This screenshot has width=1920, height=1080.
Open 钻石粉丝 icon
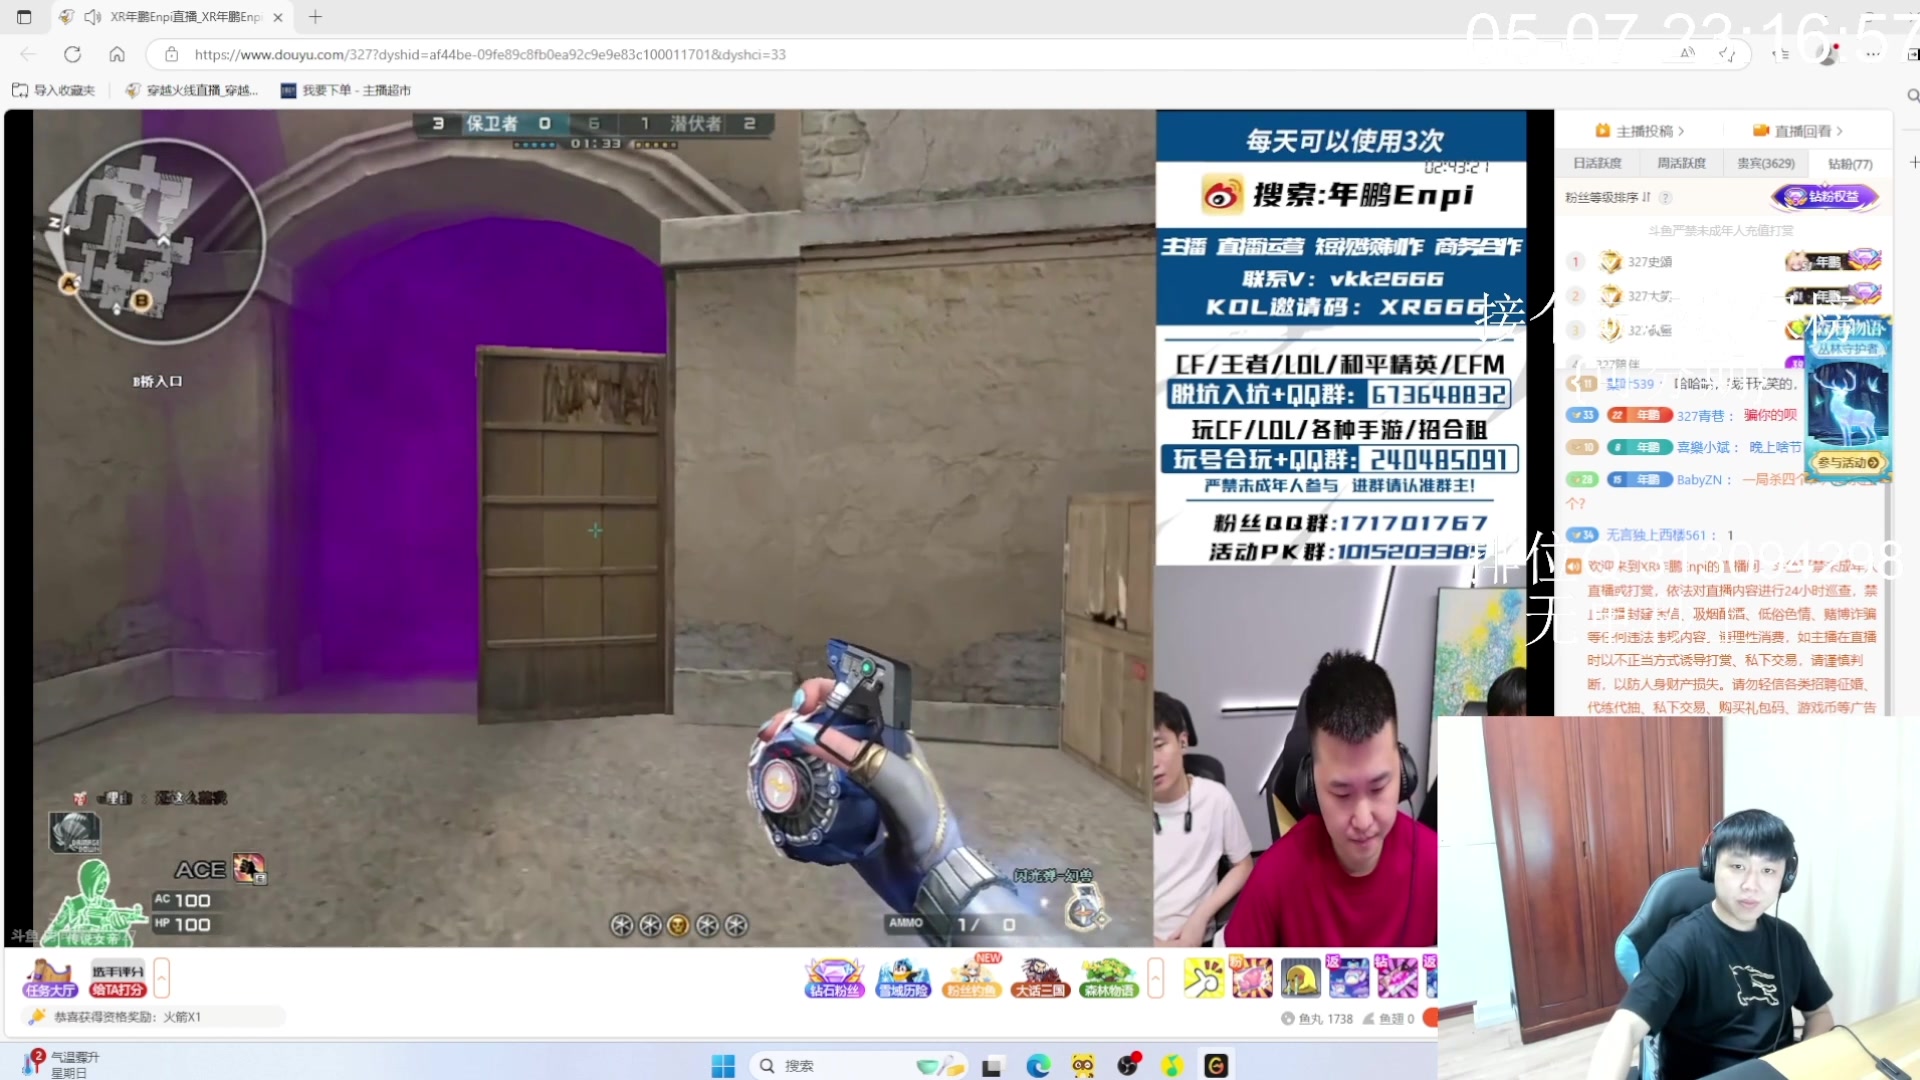[834, 977]
